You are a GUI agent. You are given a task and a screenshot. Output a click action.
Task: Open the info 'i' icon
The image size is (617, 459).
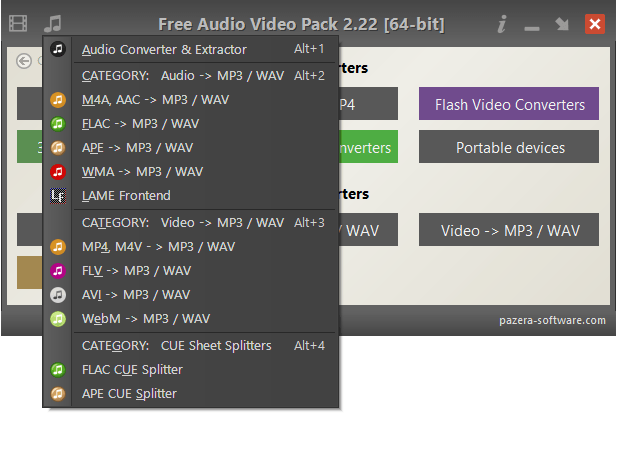point(502,24)
